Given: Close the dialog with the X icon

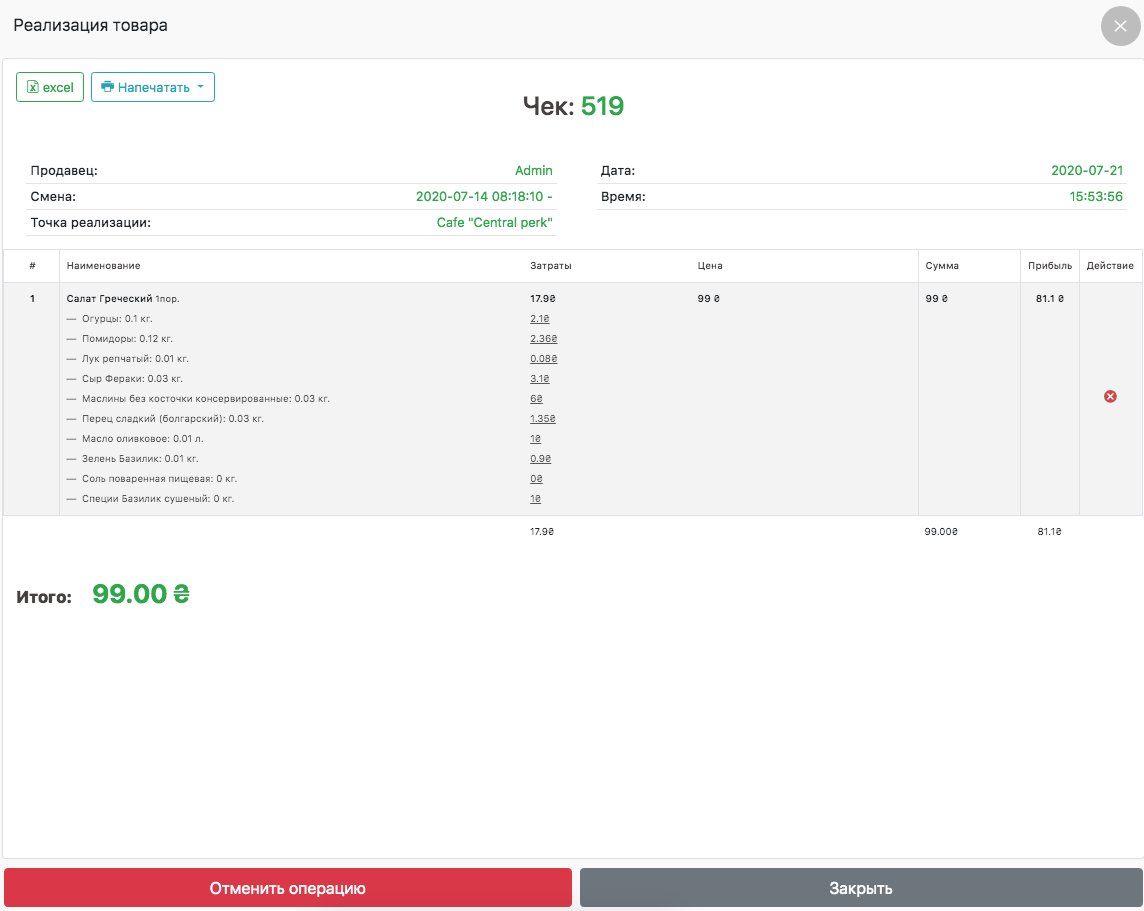Looking at the screenshot, I should pos(1120,26).
